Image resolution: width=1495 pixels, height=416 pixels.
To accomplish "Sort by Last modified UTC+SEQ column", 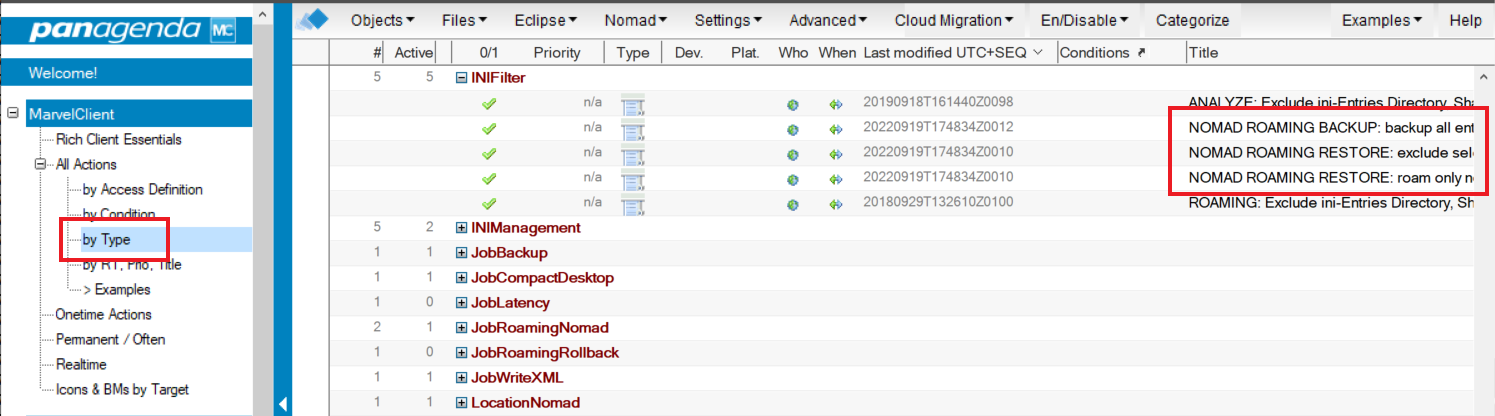I will [954, 52].
